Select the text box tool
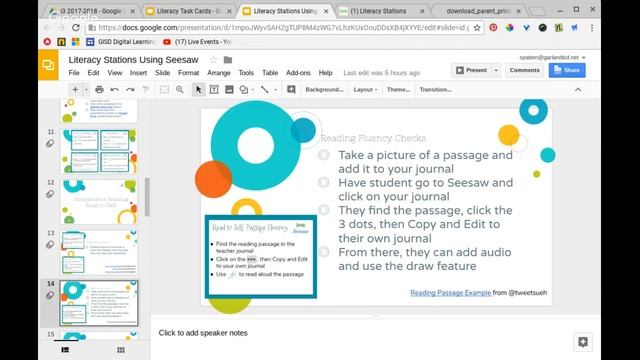The width and height of the screenshot is (640, 360). [x=214, y=89]
